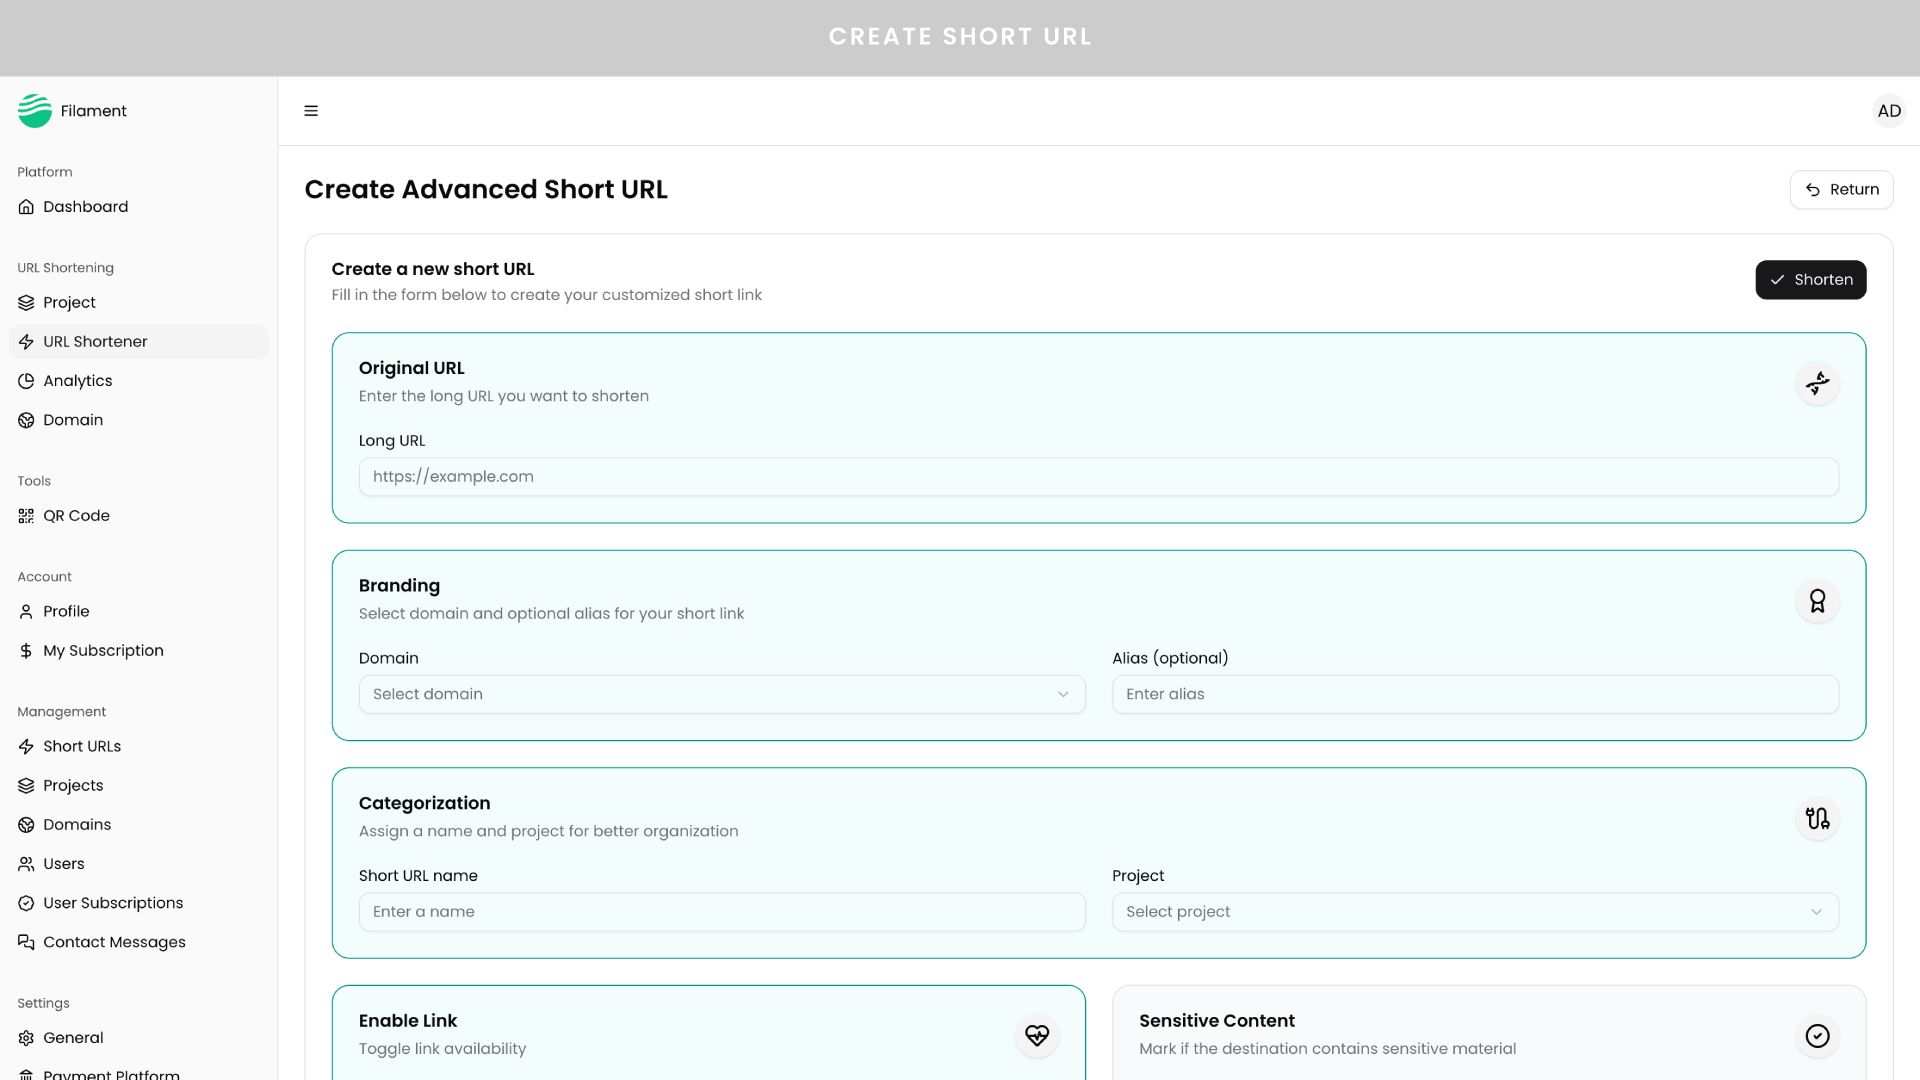Screen dimensions: 1920x1080
Task: Expand the Select project dropdown
Action: [x=1474, y=912]
